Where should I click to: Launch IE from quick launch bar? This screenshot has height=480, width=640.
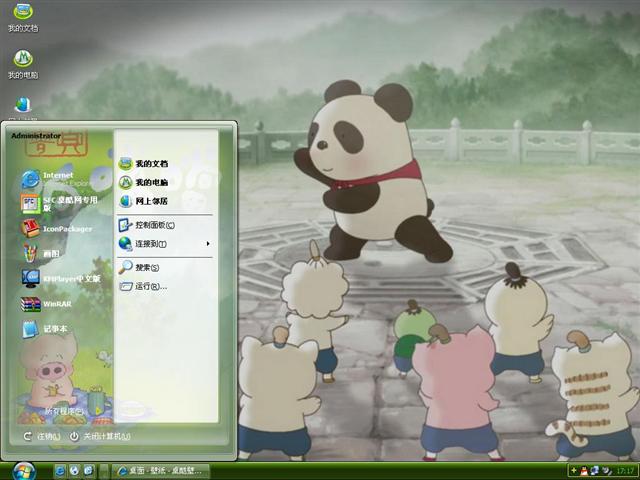pyautogui.click(x=60, y=471)
